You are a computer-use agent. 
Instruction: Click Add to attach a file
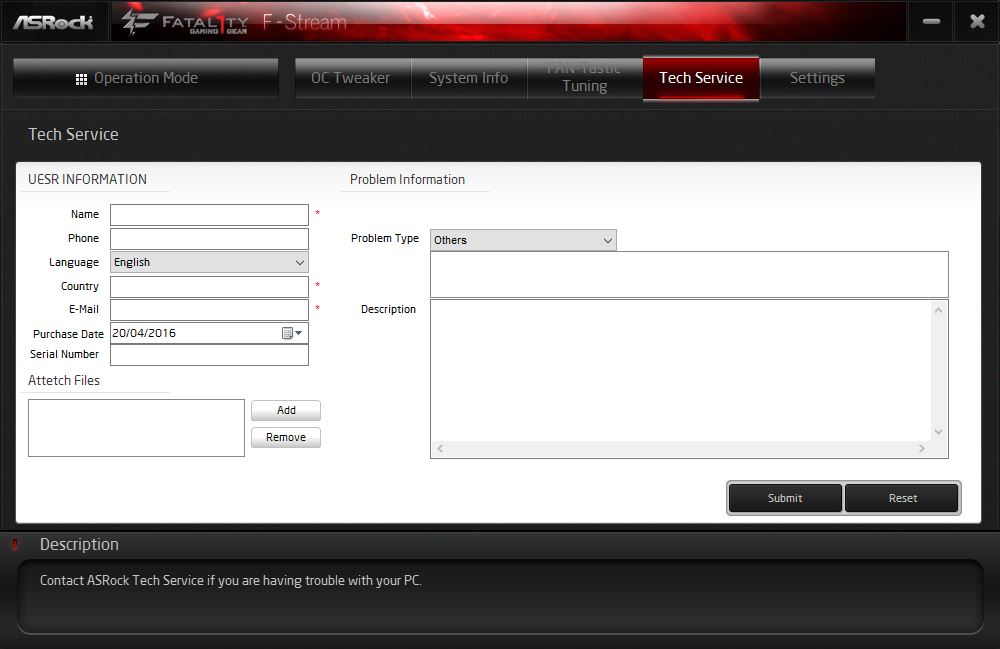click(x=286, y=410)
